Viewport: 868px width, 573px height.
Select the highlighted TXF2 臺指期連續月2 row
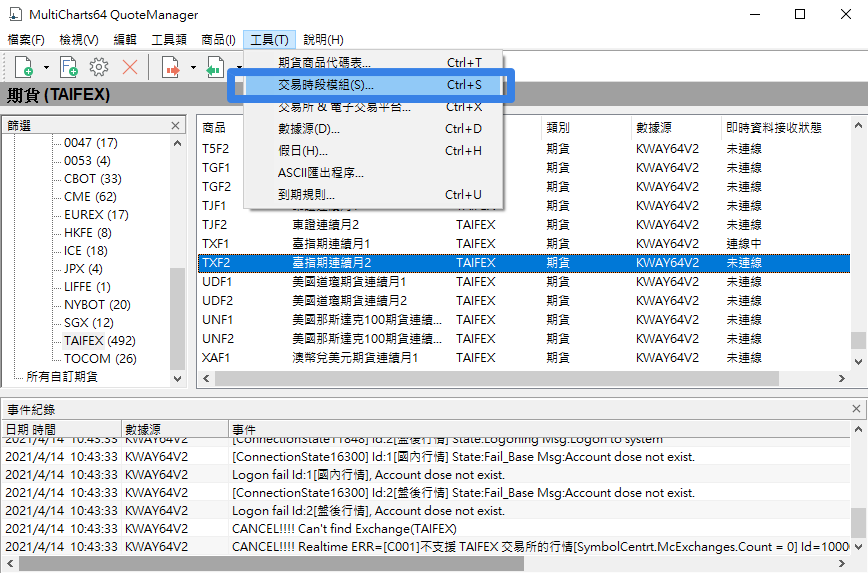(524, 263)
